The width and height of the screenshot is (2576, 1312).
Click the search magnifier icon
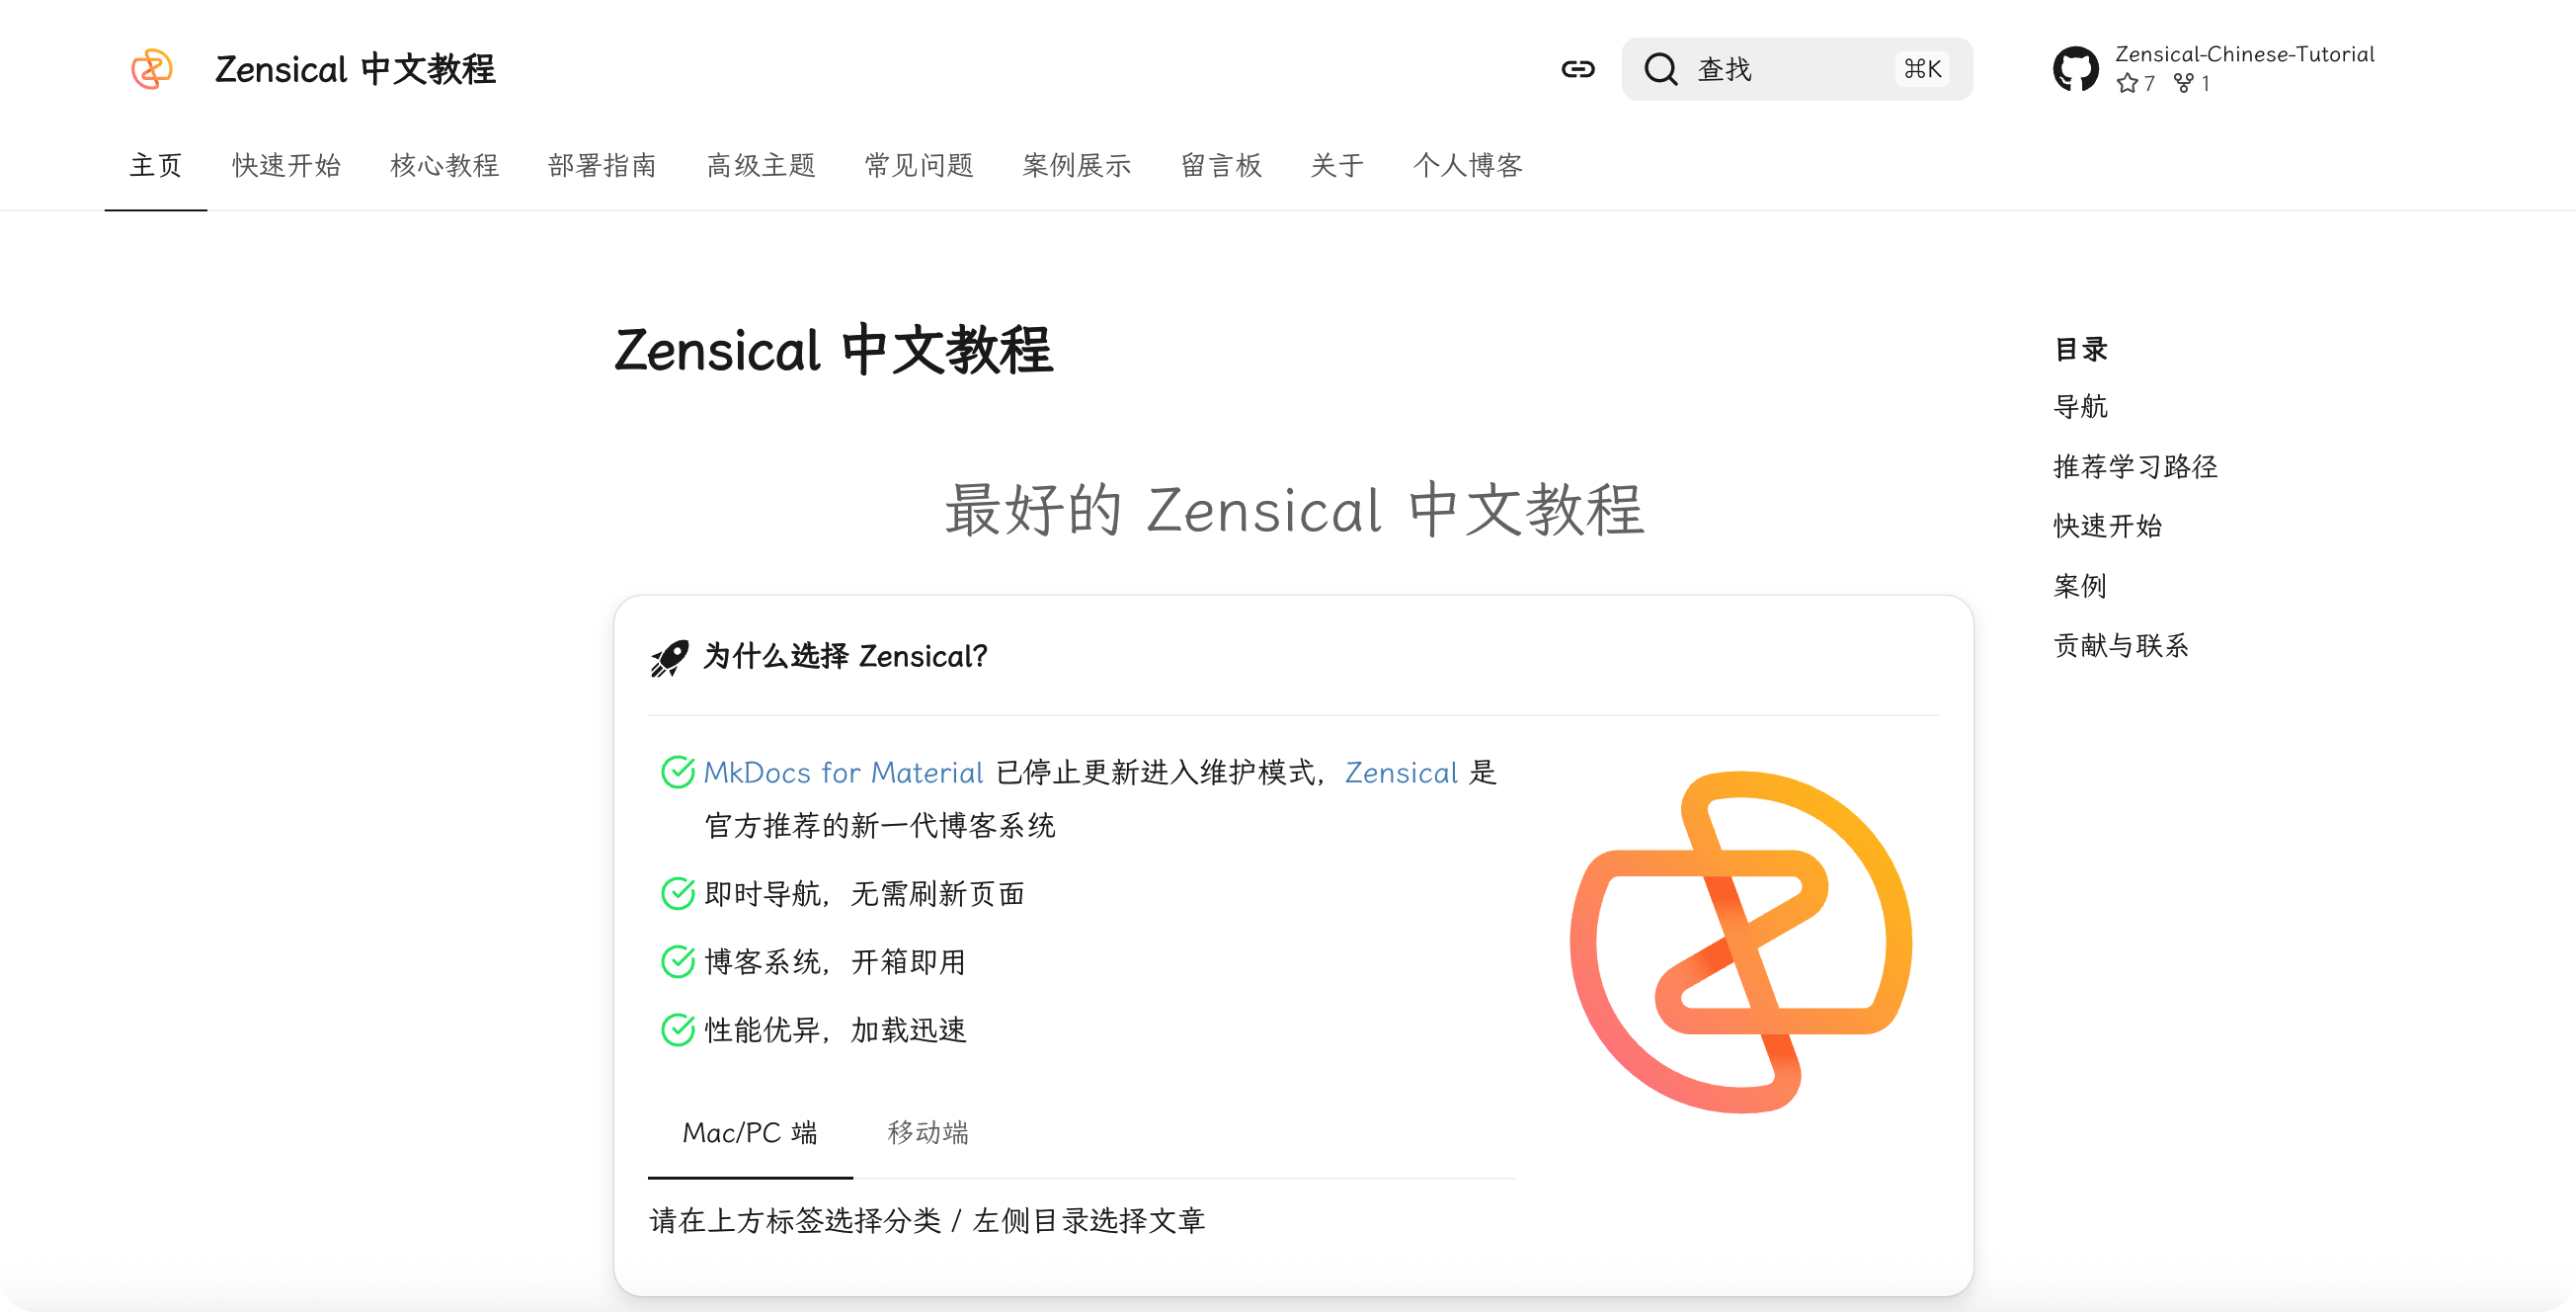(1661, 69)
